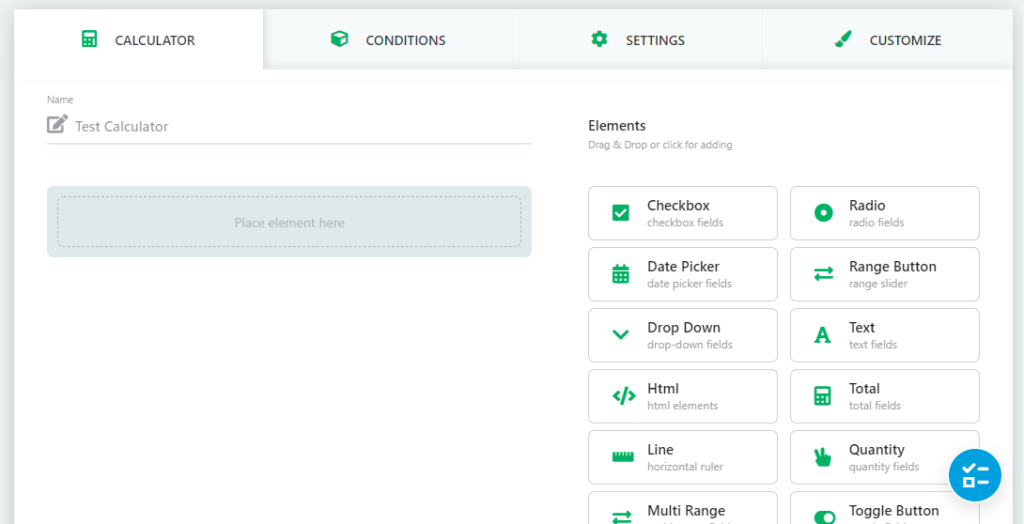
Task: Click the Checkbox element's green check icon
Action: coord(620,213)
